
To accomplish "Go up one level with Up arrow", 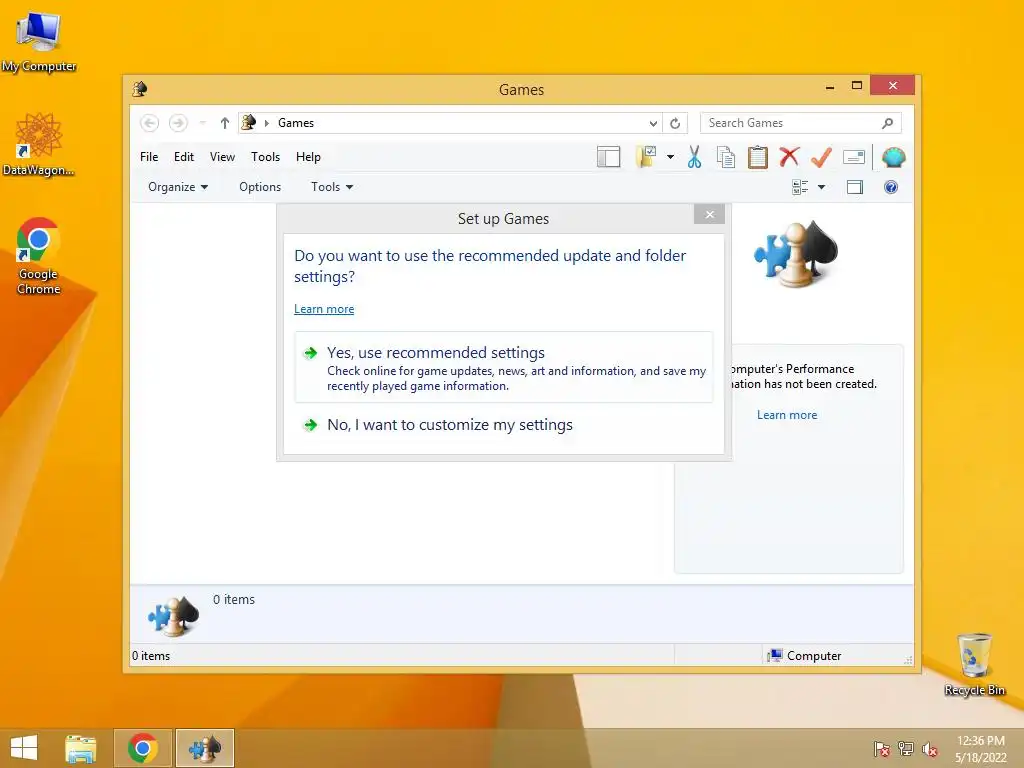I will pos(225,123).
